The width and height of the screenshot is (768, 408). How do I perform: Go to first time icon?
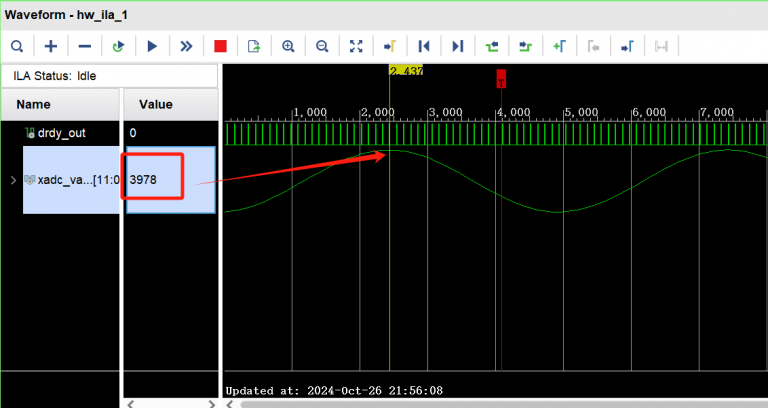pos(424,46)
